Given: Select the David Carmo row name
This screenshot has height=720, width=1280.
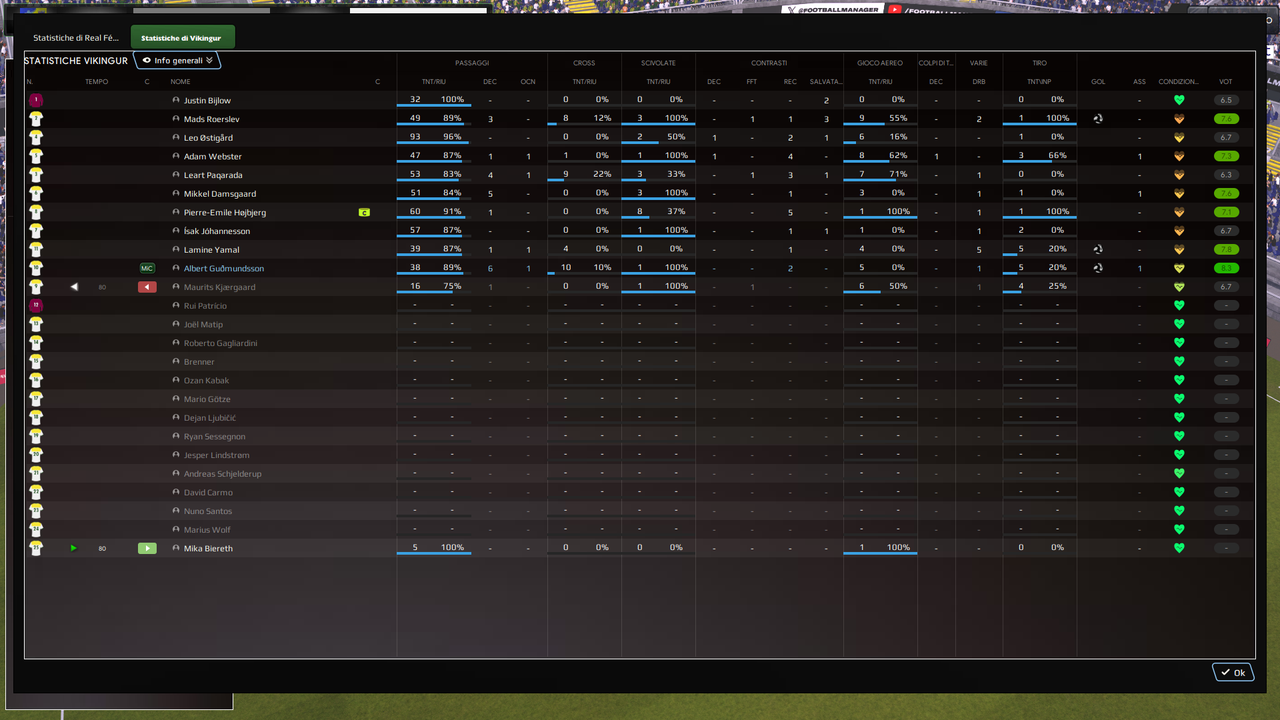Looking at the screenshot, I should 208,492.
